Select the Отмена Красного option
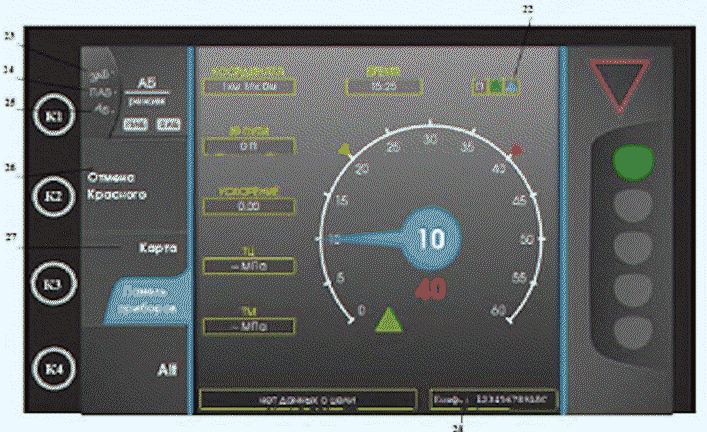 [117, 186]
